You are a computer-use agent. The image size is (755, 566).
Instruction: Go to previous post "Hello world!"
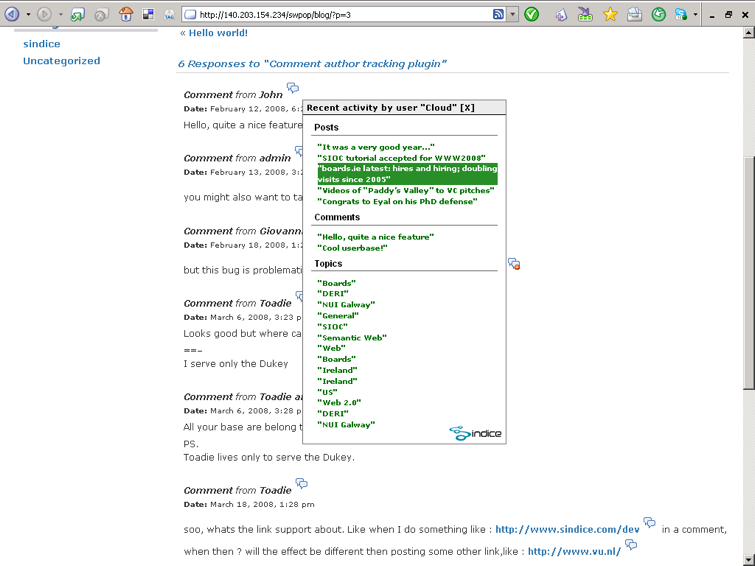213,33
